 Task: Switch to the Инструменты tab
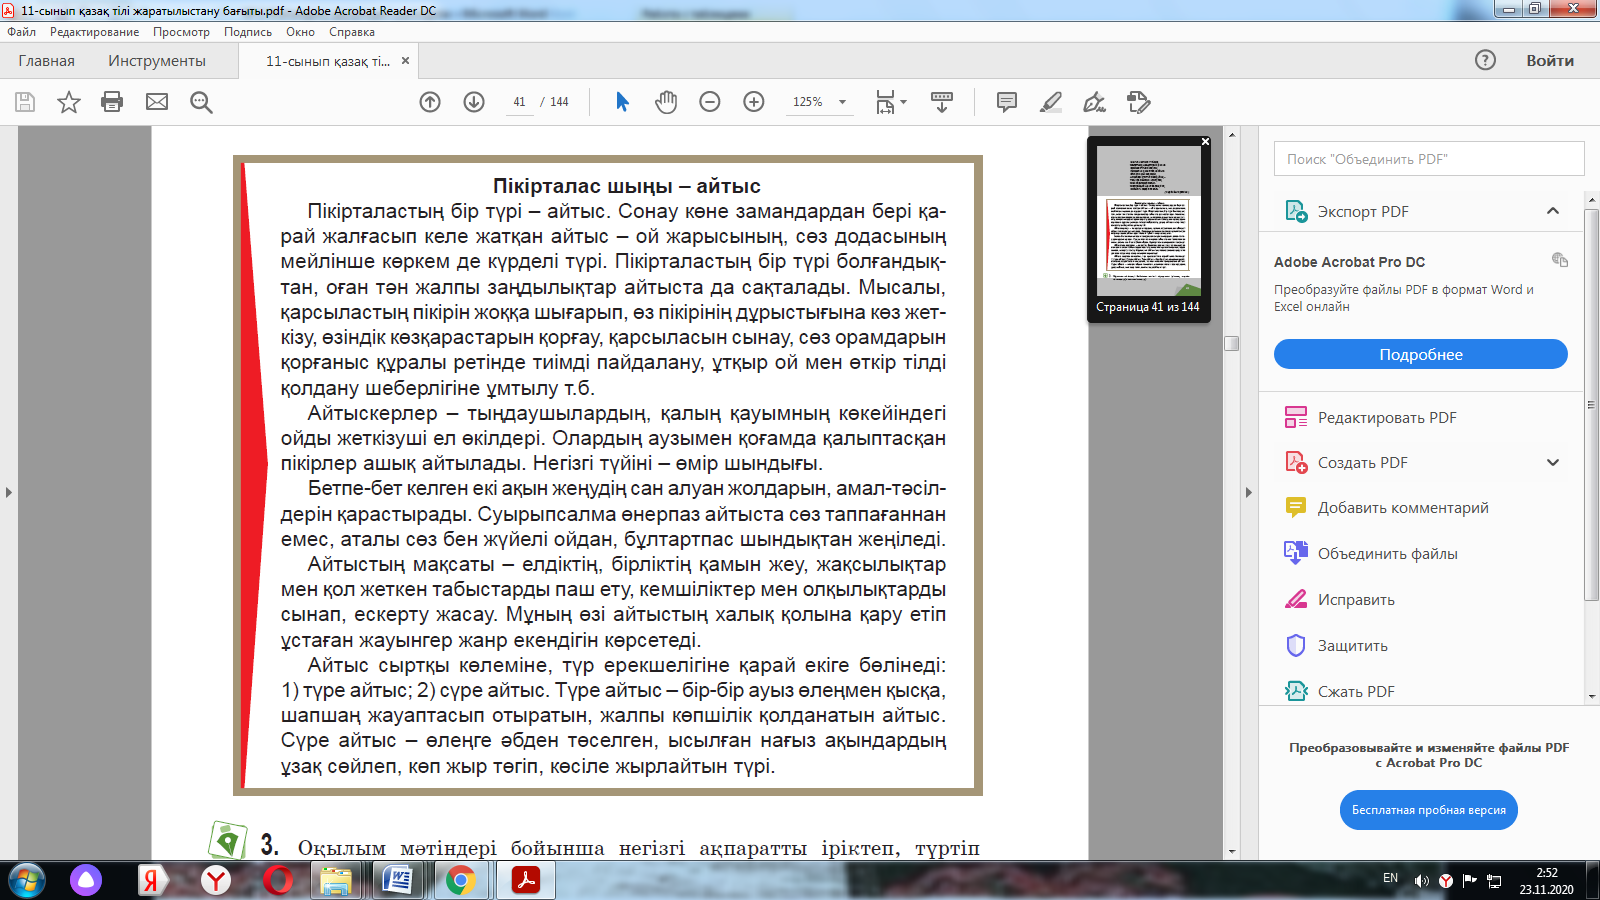[157, 61]
